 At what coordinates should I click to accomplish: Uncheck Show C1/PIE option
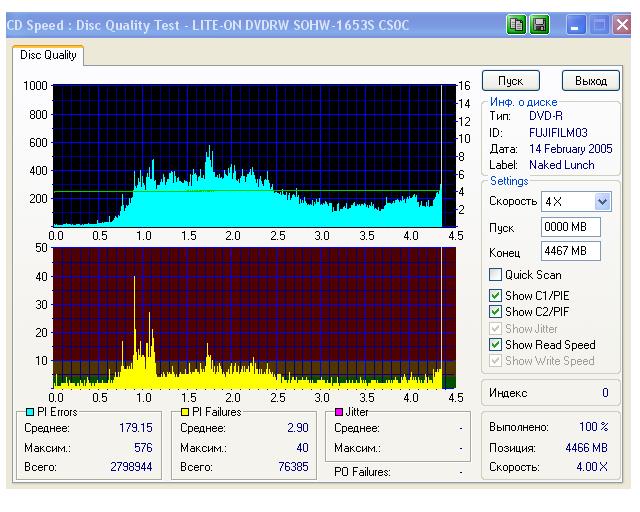pos(496,295)
